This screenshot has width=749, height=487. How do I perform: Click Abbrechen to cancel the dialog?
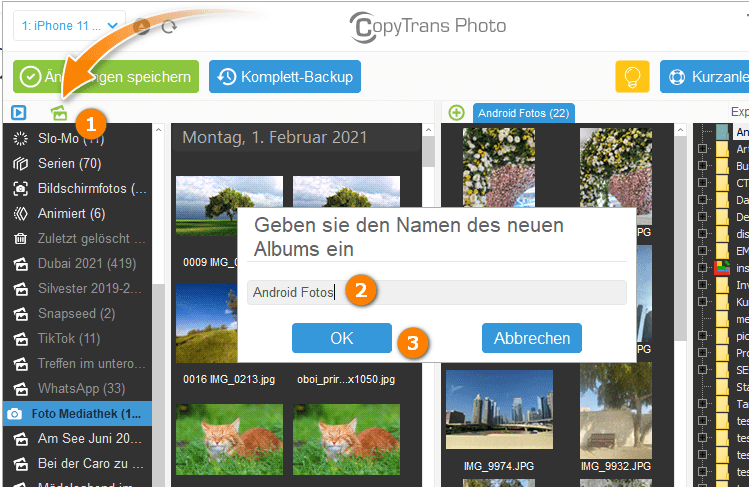532,338
